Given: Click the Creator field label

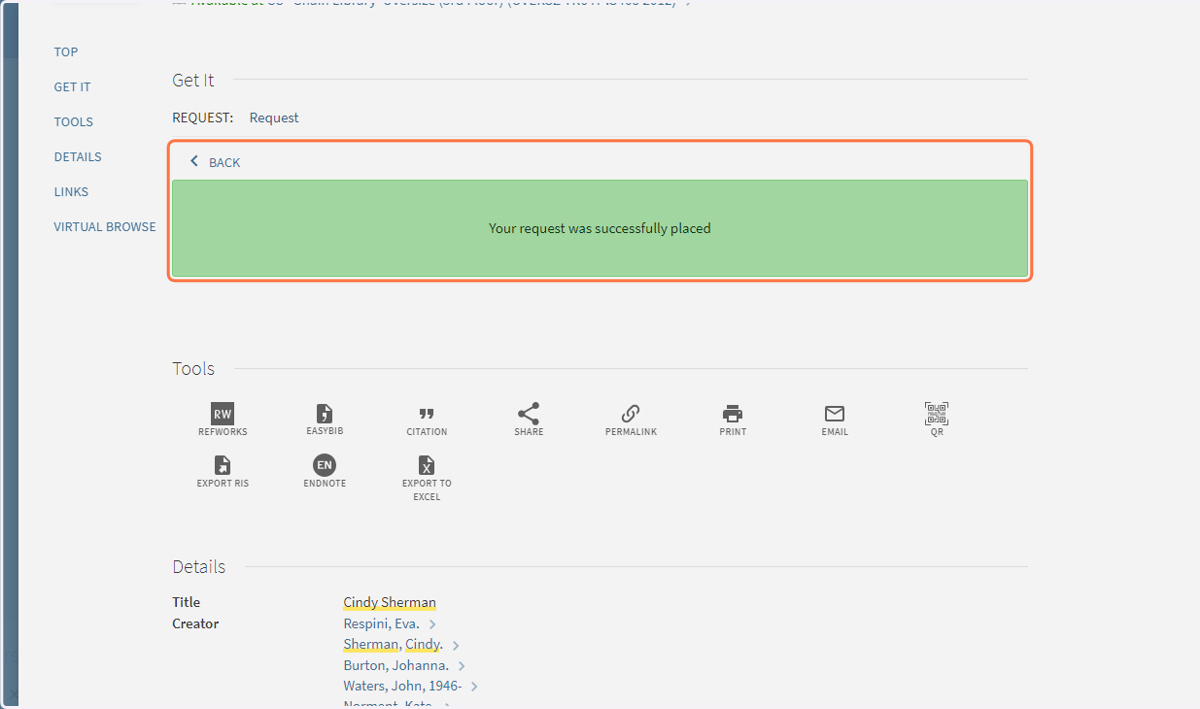Looking at the screenshot, I should click(x=195, y=624).
